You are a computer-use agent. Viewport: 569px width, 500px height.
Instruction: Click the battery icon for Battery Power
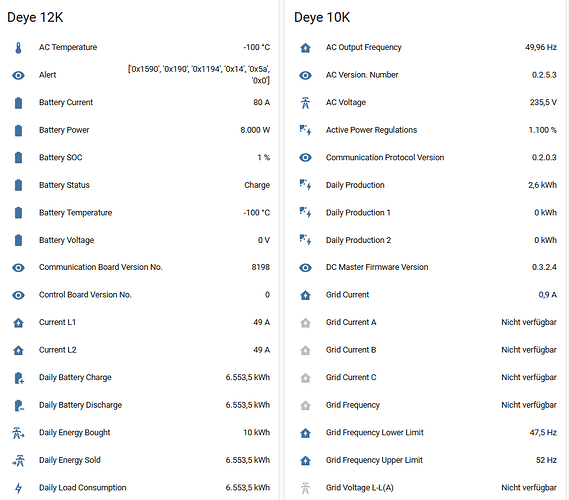[19, 130]
